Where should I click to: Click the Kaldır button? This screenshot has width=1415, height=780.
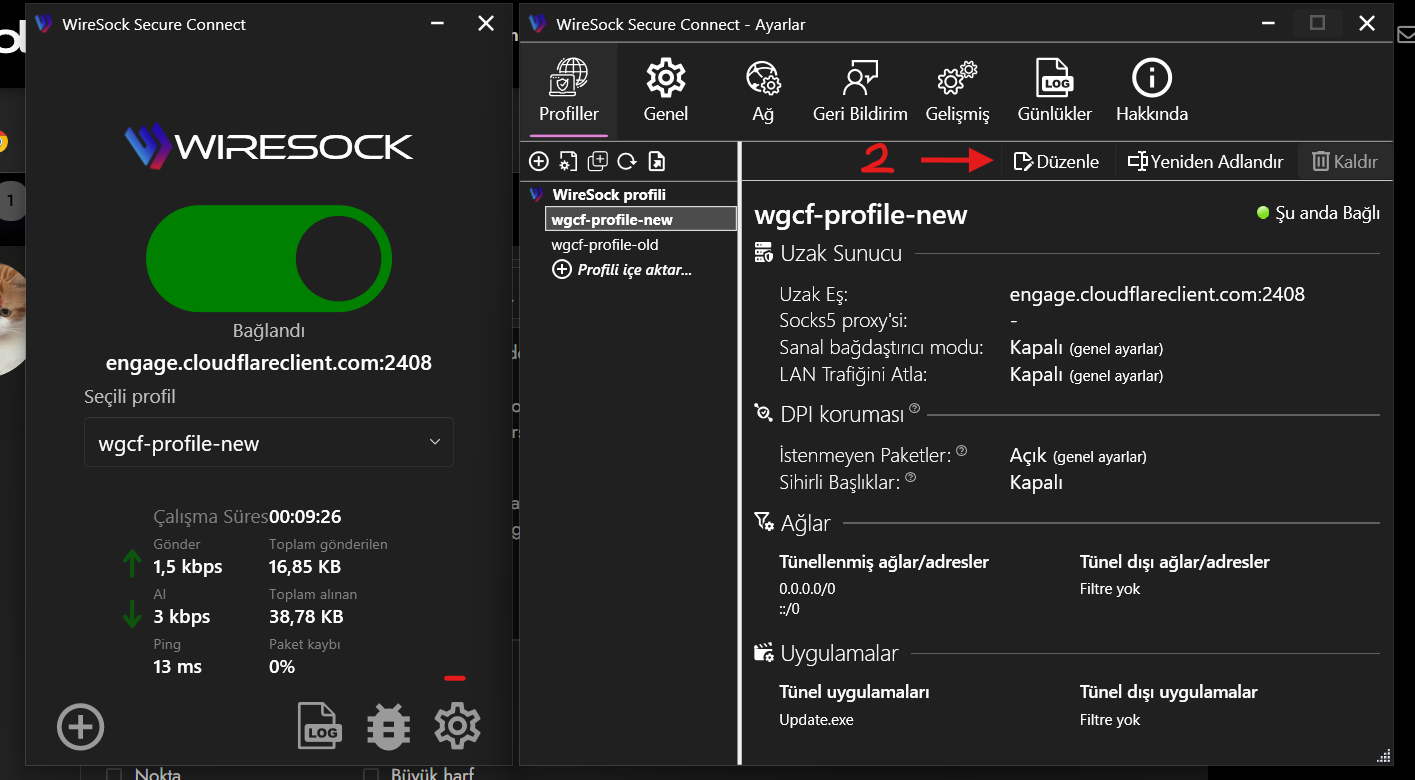[x=1345, y=161]
